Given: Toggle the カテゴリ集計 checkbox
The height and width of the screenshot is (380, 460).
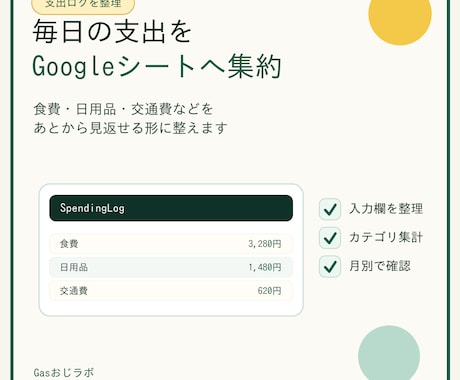Looking at the screenshot, I should [x=330, y=238].
